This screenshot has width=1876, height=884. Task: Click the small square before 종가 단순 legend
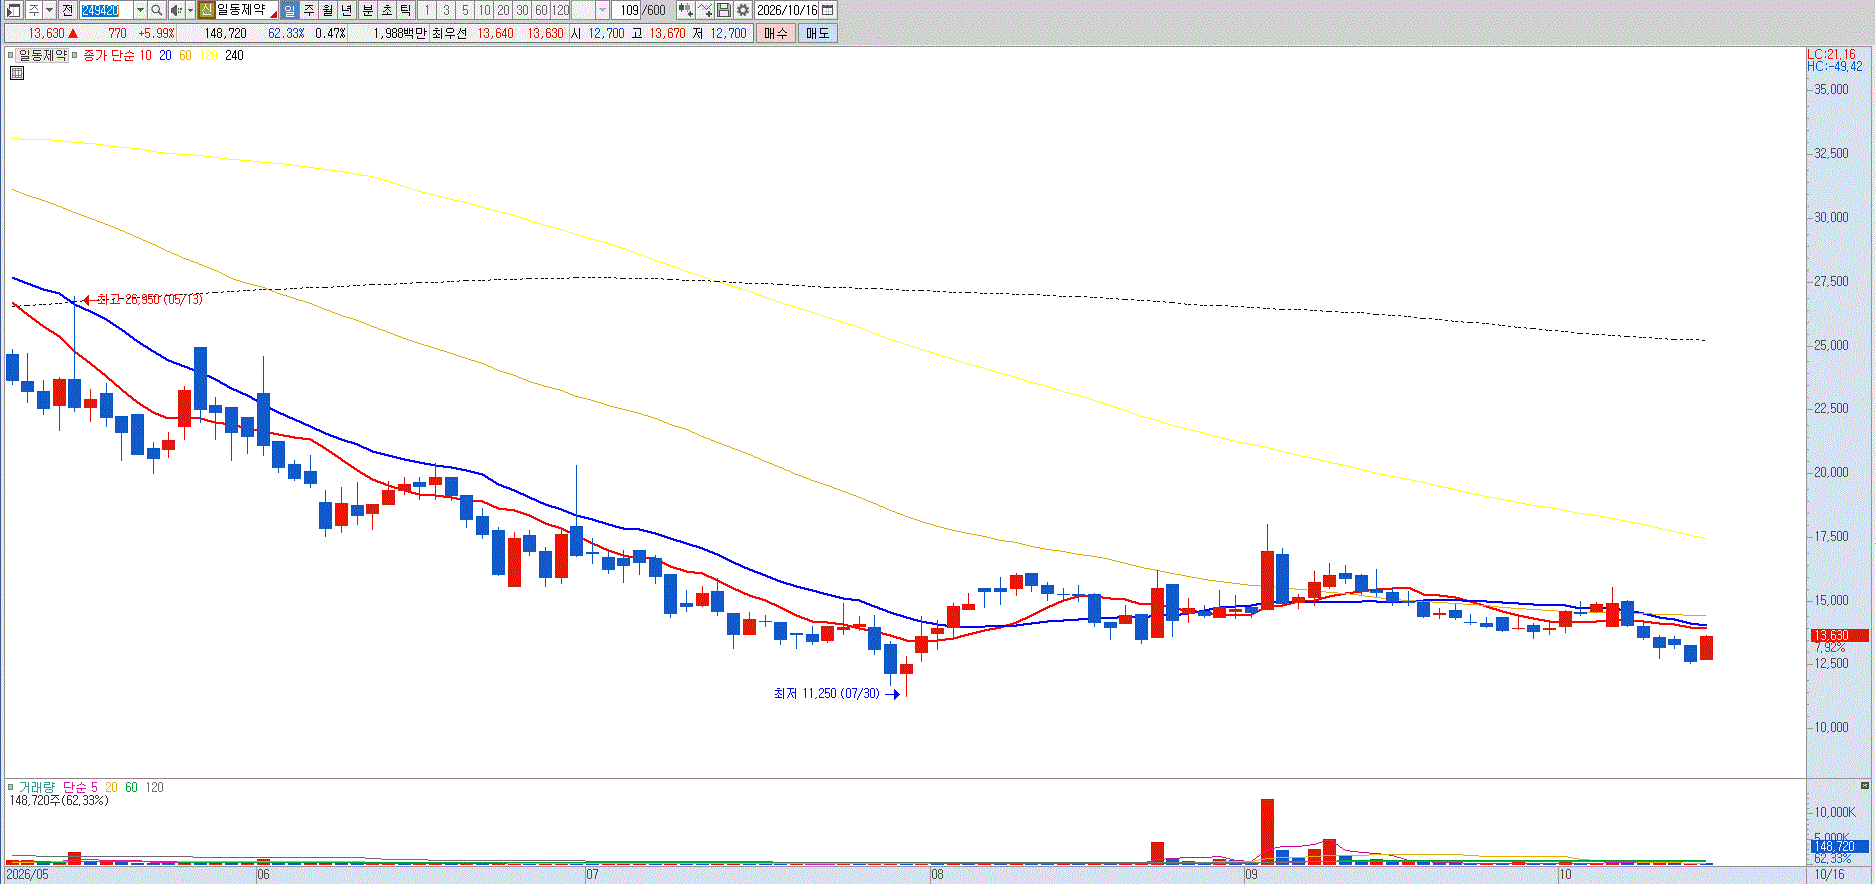(76, 56)
